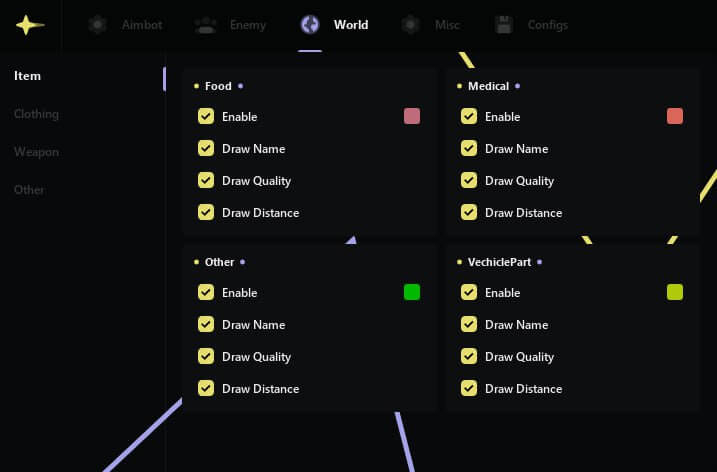Viewport: 717px width, 472px height.
Task: Click the Misc tab icon
Action: click(410, 25)
